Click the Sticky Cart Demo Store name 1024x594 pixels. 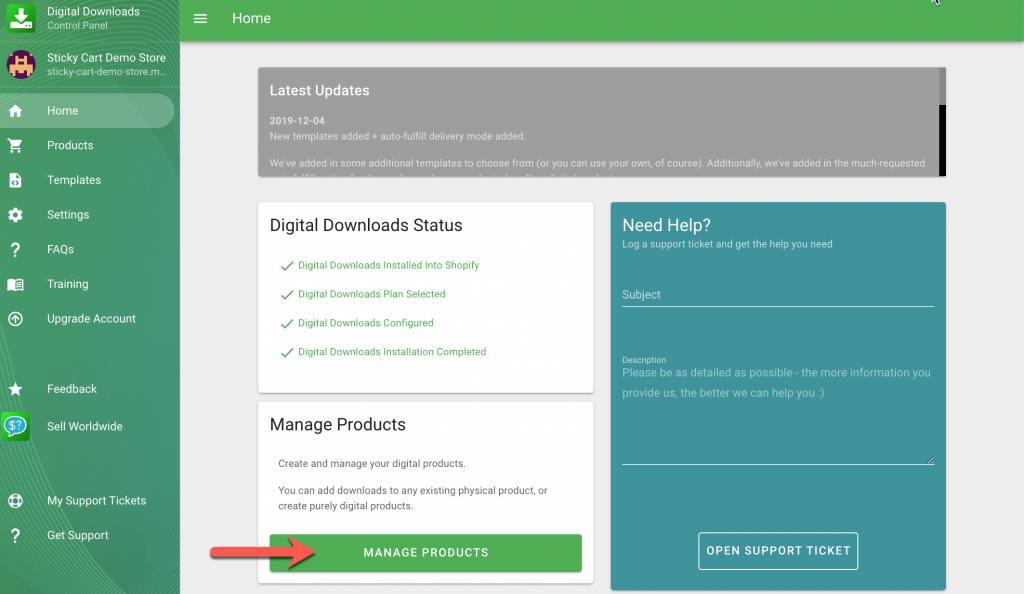(x=106, y=58)
